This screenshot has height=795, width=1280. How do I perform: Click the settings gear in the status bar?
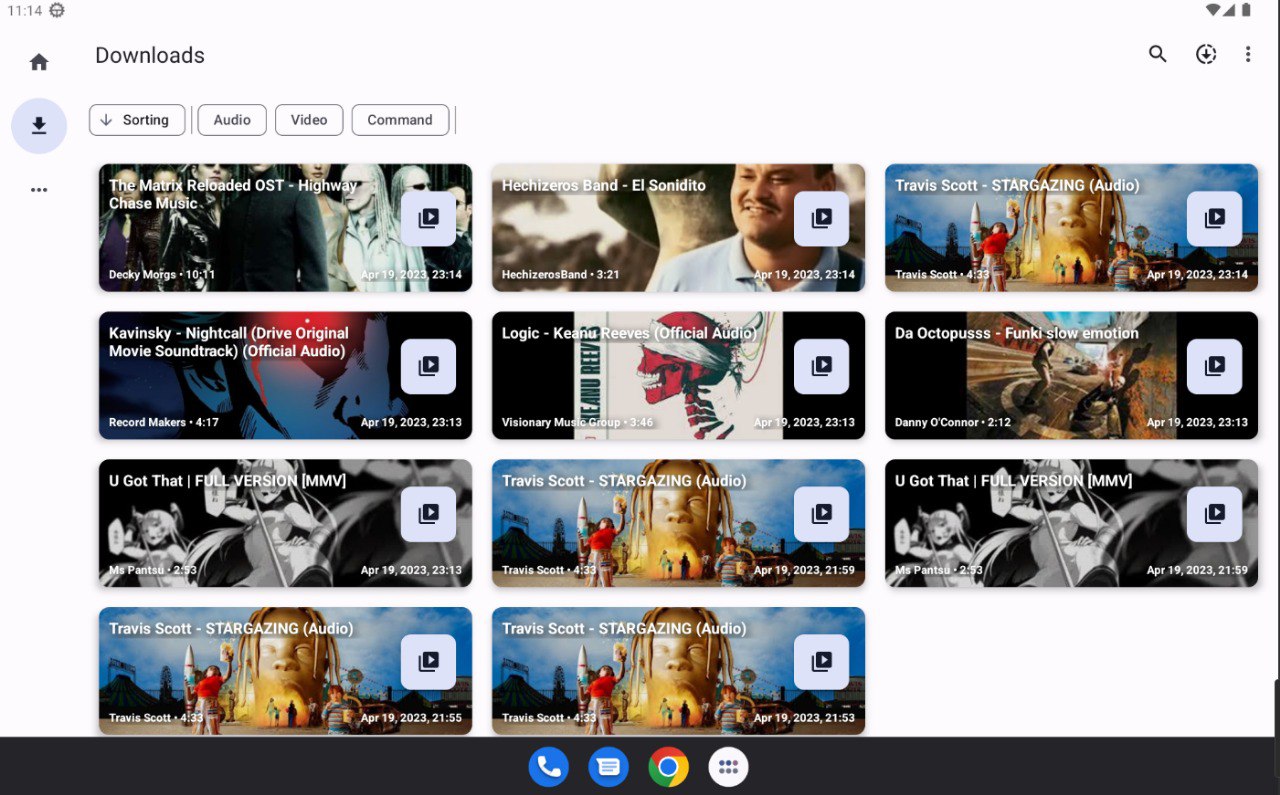pos(57,10)
